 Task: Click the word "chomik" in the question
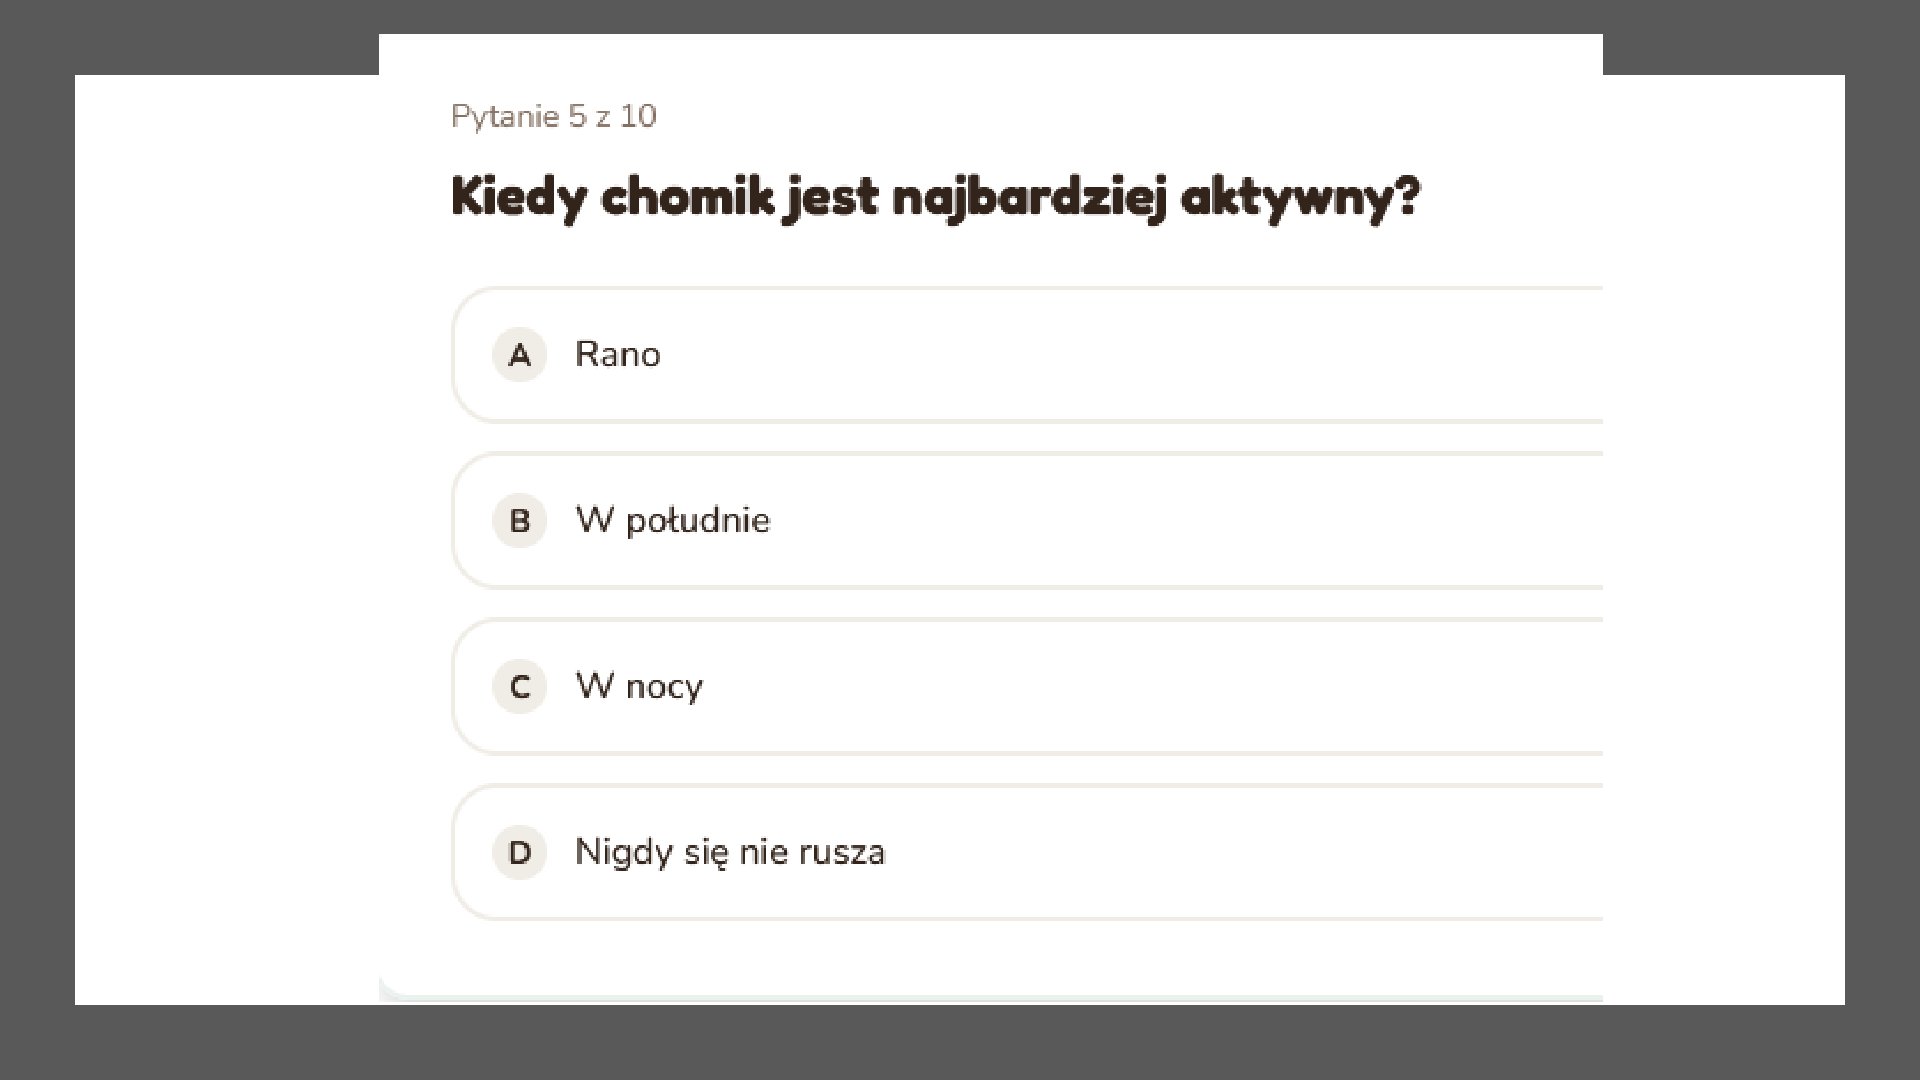[687, 197]
